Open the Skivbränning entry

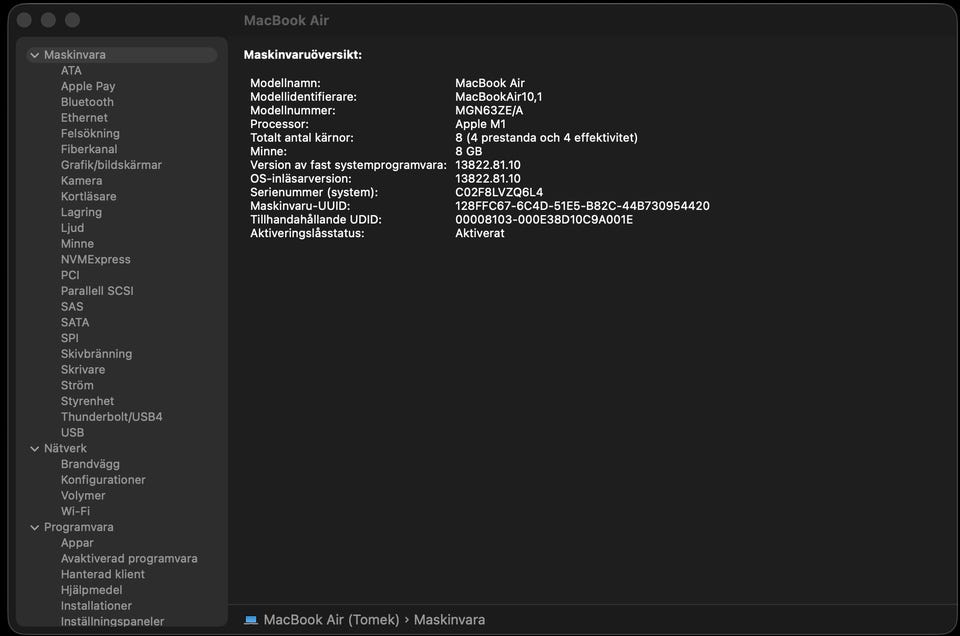pyautogui.click(x=96, y=354)
